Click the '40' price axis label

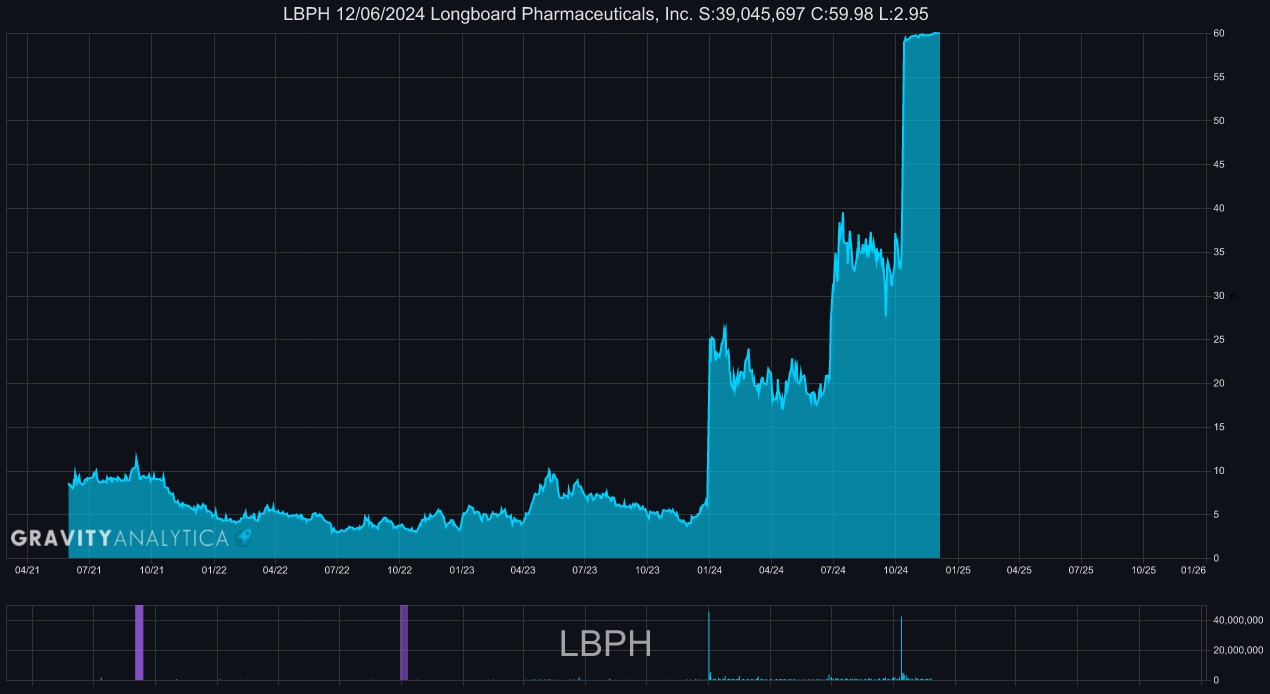1219,208
